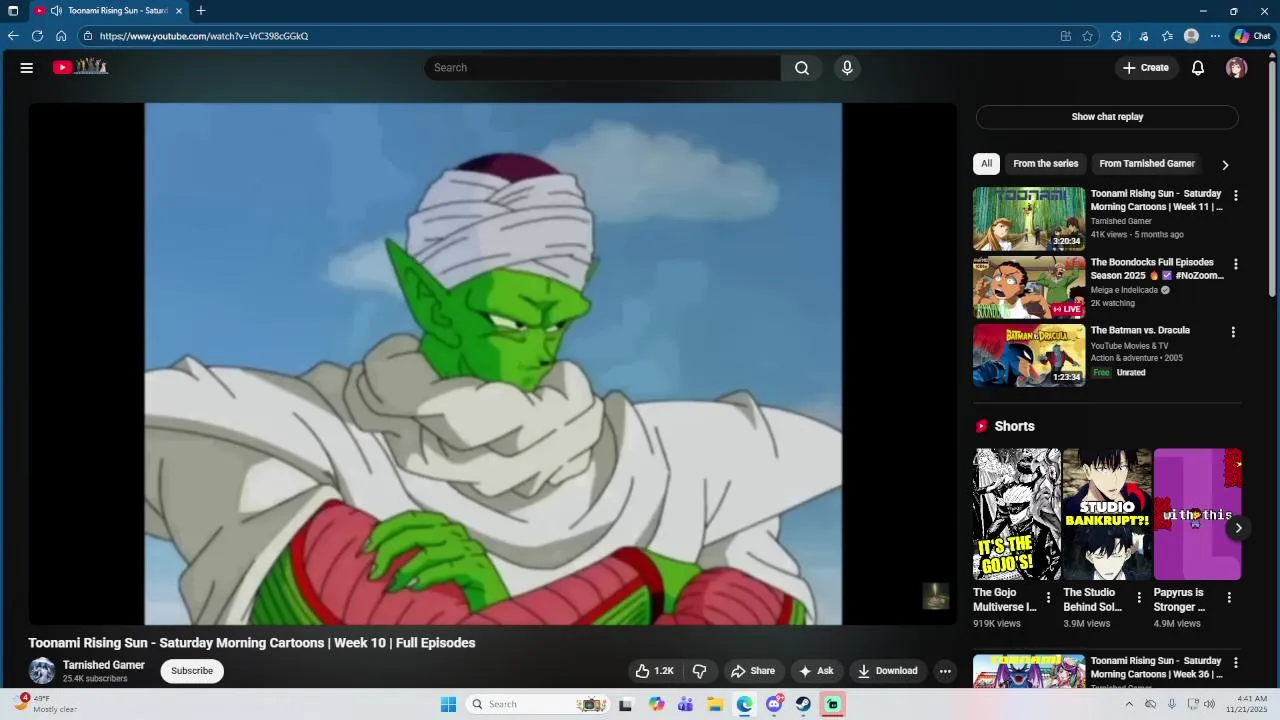This screenshot has height=720, width=1280.
Task: Open Copilot Chat in the browser
Action: 1252,36
